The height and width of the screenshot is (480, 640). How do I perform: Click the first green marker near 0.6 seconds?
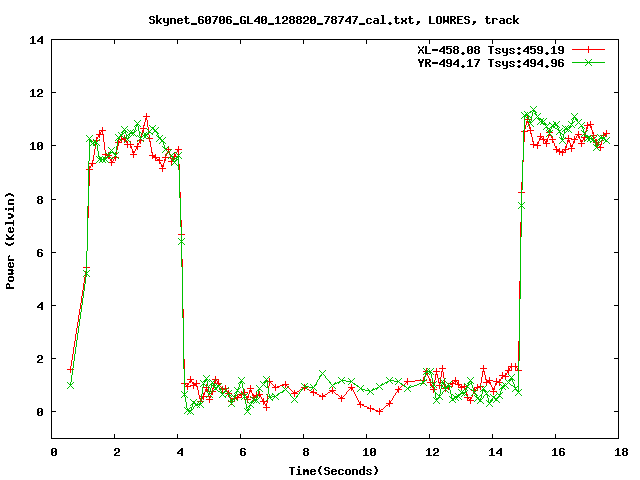[71, 385]
